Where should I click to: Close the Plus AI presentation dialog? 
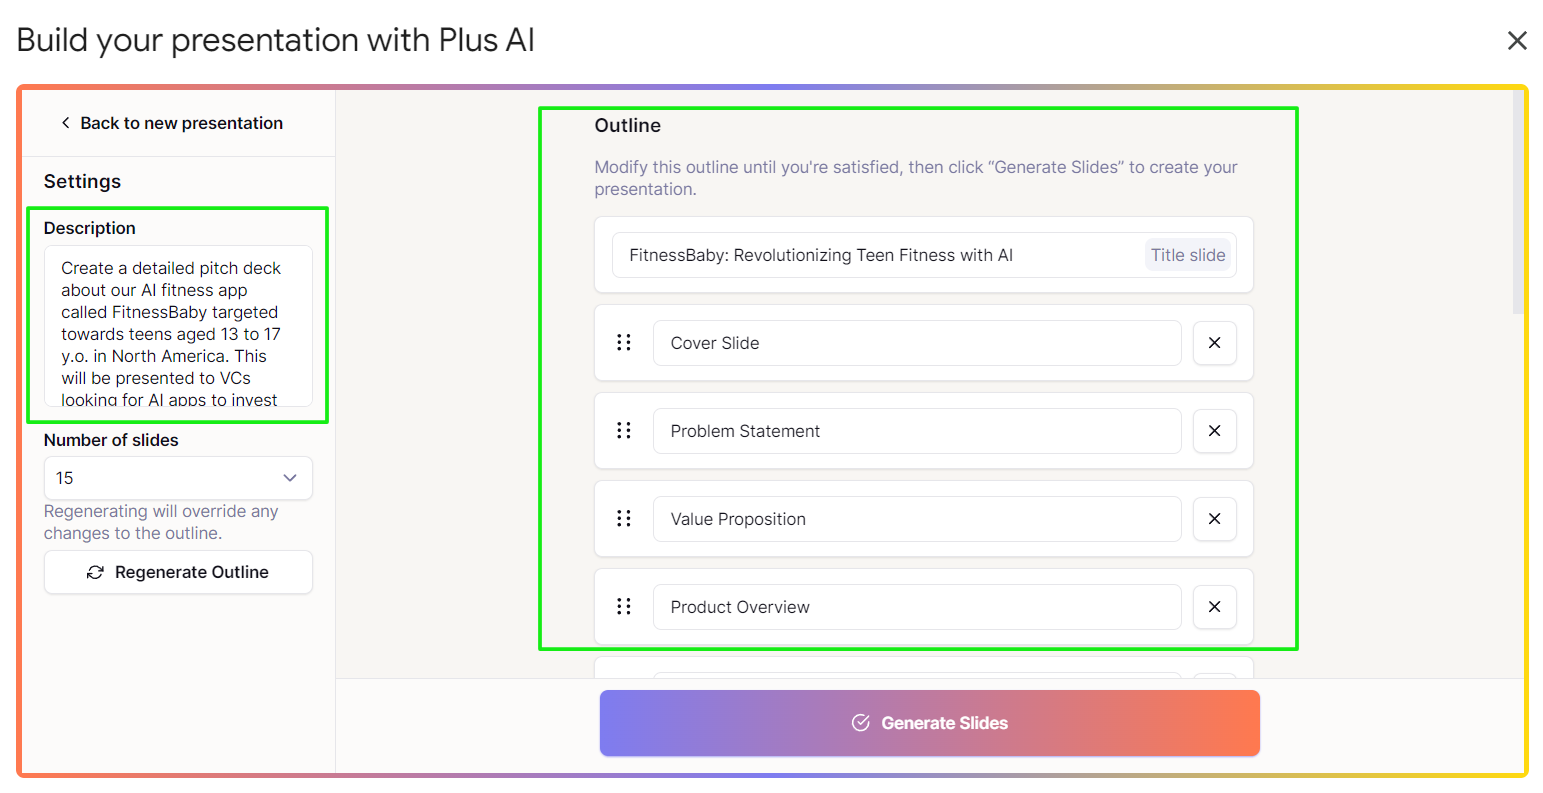(x=1517, y=41)
